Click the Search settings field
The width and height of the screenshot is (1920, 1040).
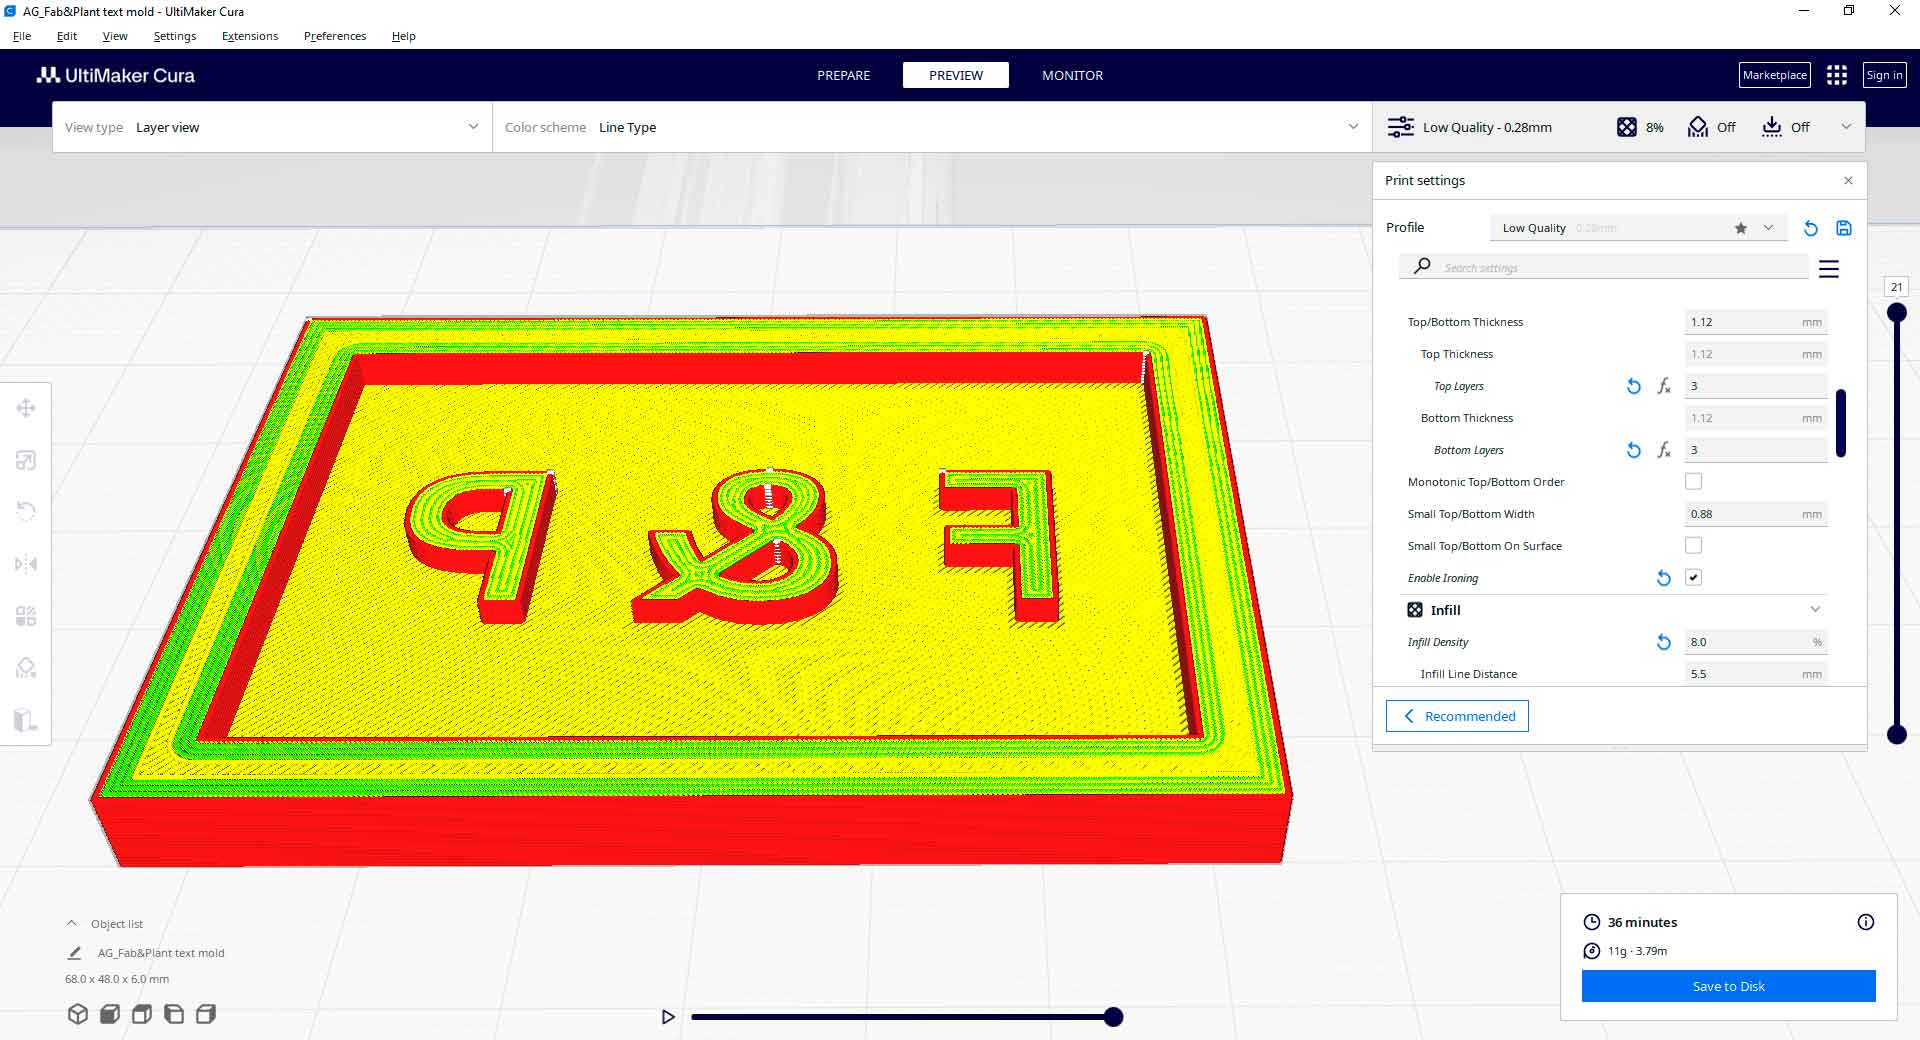(1604, 267)
